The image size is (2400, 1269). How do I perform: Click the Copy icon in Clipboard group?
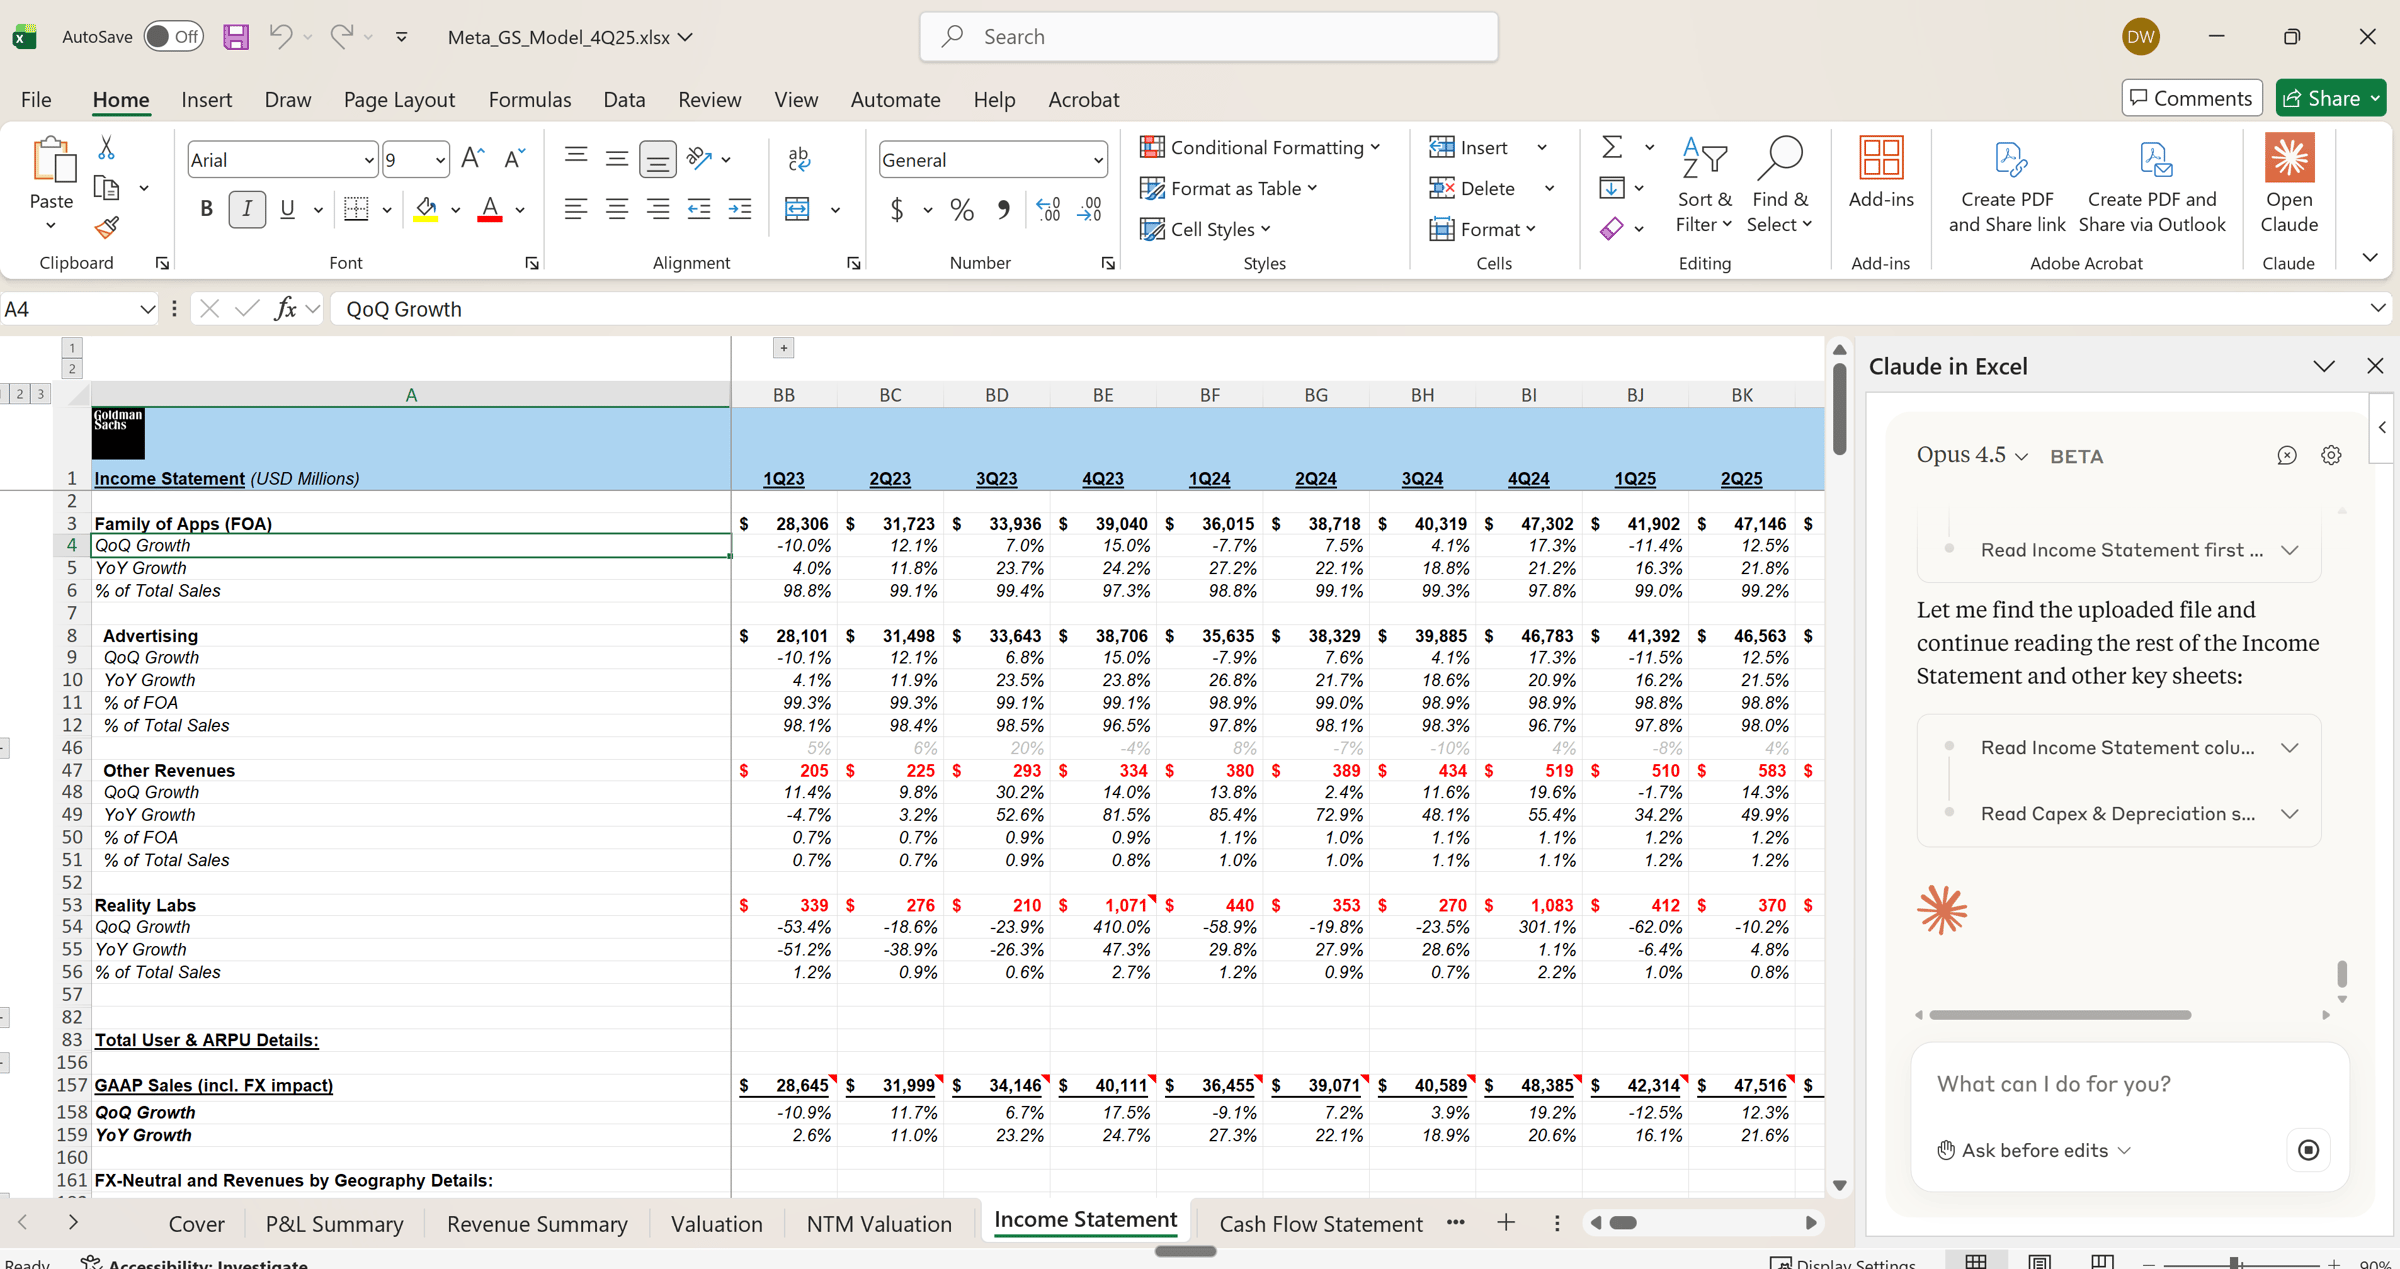106,188
